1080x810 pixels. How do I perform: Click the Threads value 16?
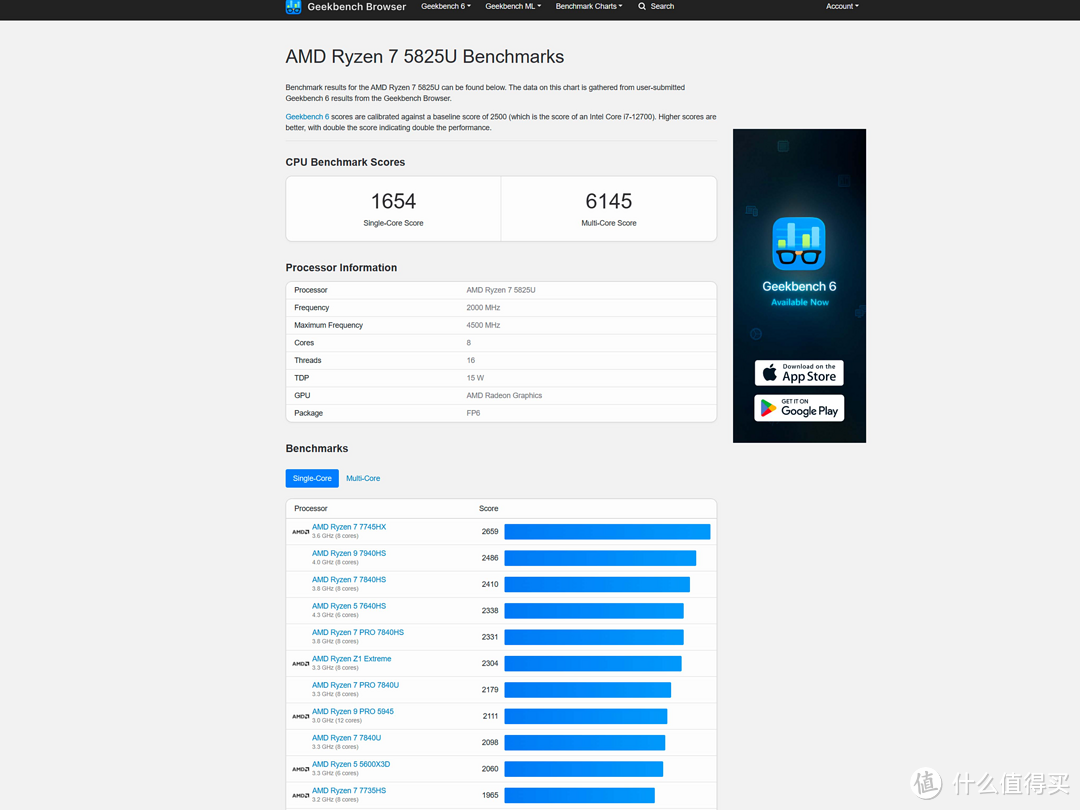[470, 360]
